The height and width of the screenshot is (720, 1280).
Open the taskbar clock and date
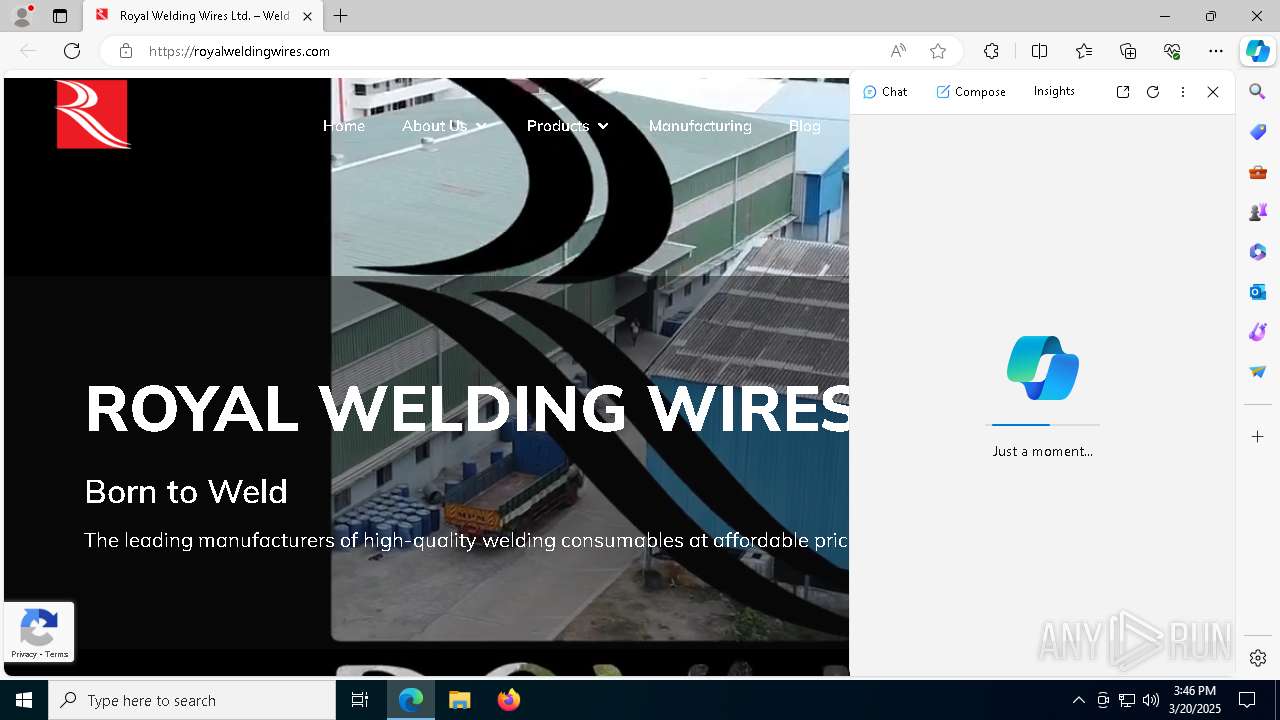1195,700
